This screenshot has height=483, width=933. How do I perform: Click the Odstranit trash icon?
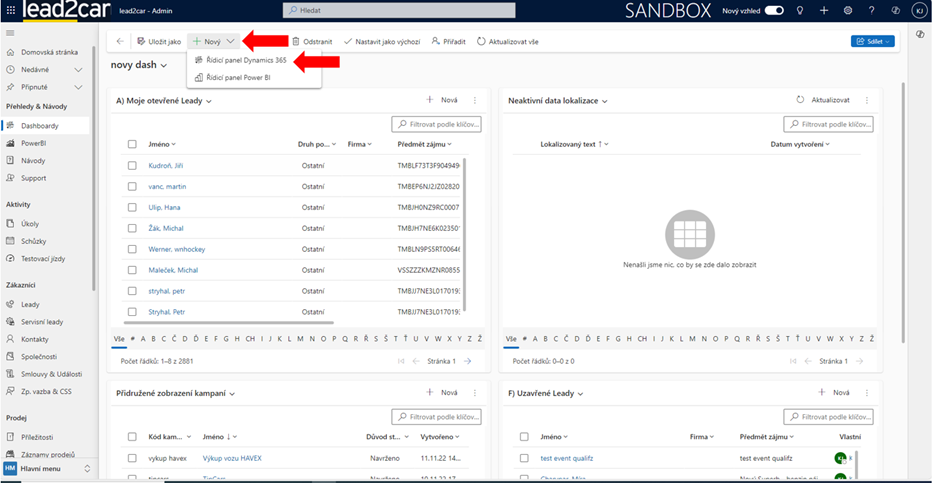296,41
